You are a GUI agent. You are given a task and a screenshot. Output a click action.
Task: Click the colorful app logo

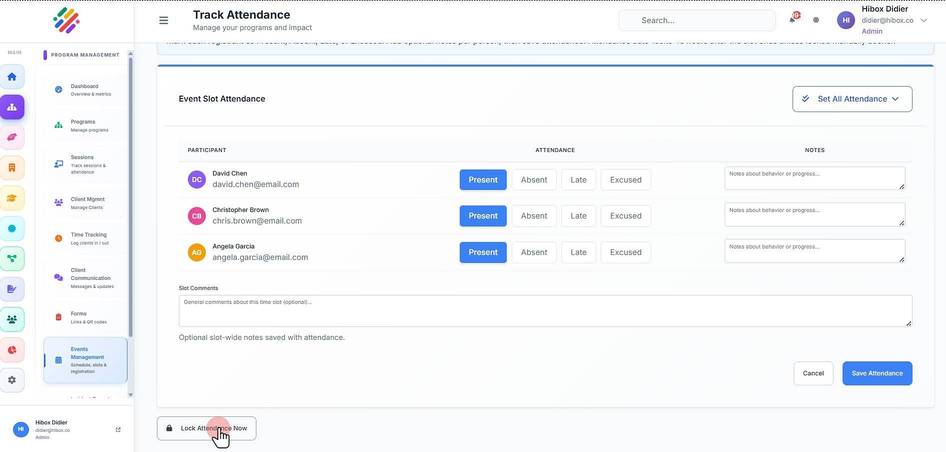coord(66,21)
